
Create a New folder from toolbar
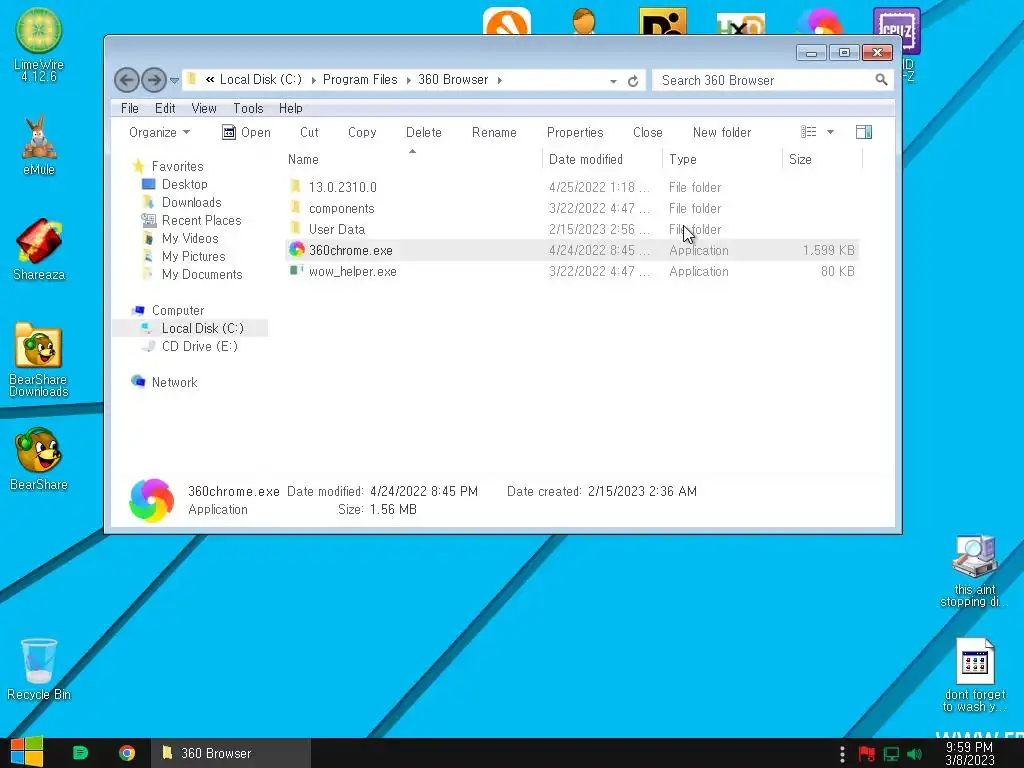click(722, 133)
